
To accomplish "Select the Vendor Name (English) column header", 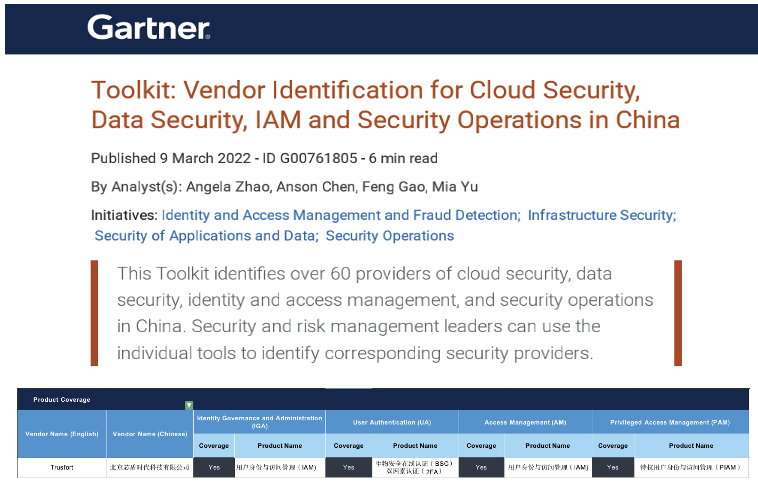I will click(62, 434).
